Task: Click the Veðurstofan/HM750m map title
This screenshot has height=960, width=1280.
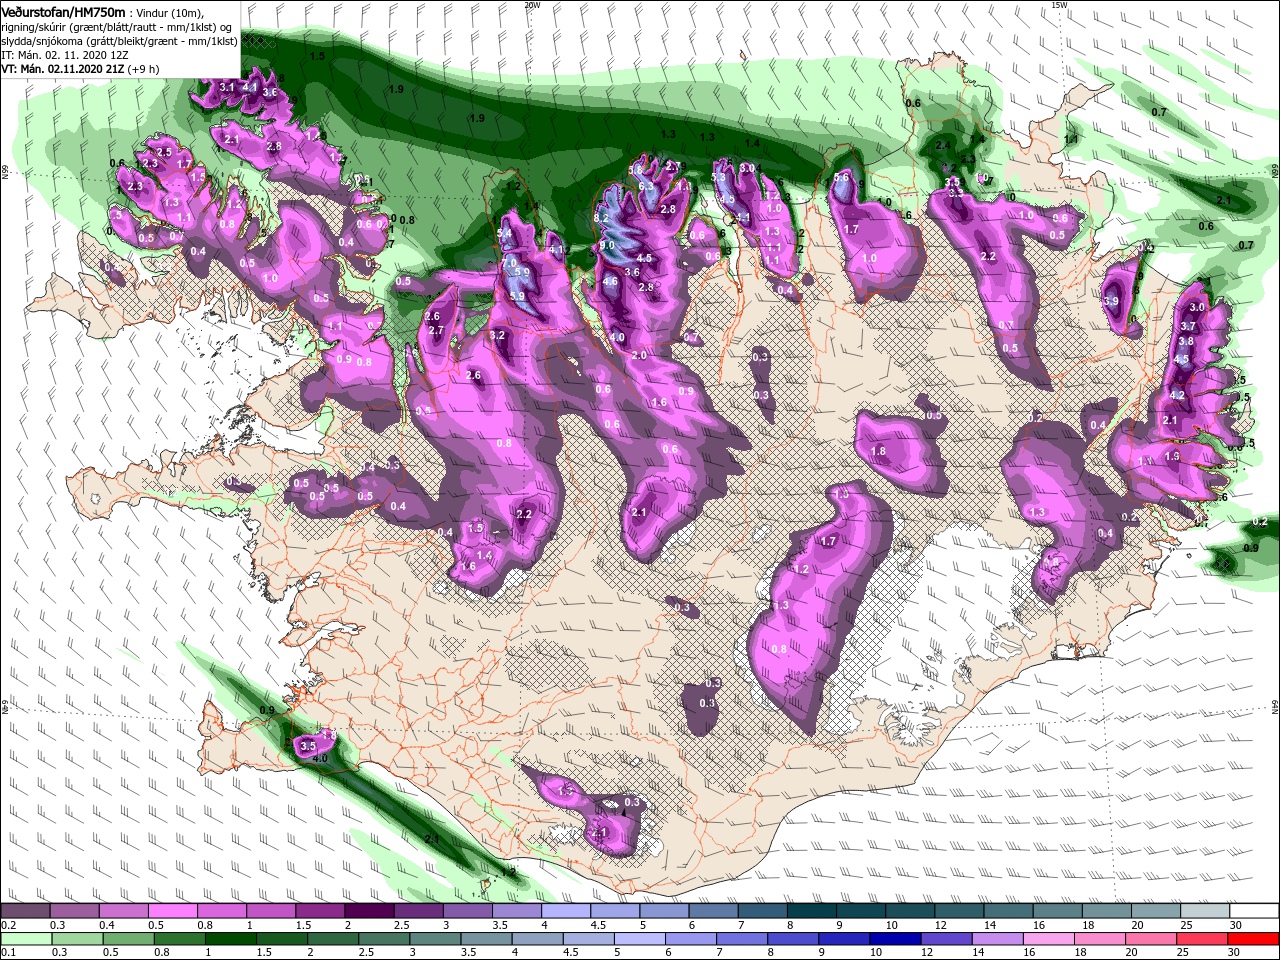Action: point(63,11)
